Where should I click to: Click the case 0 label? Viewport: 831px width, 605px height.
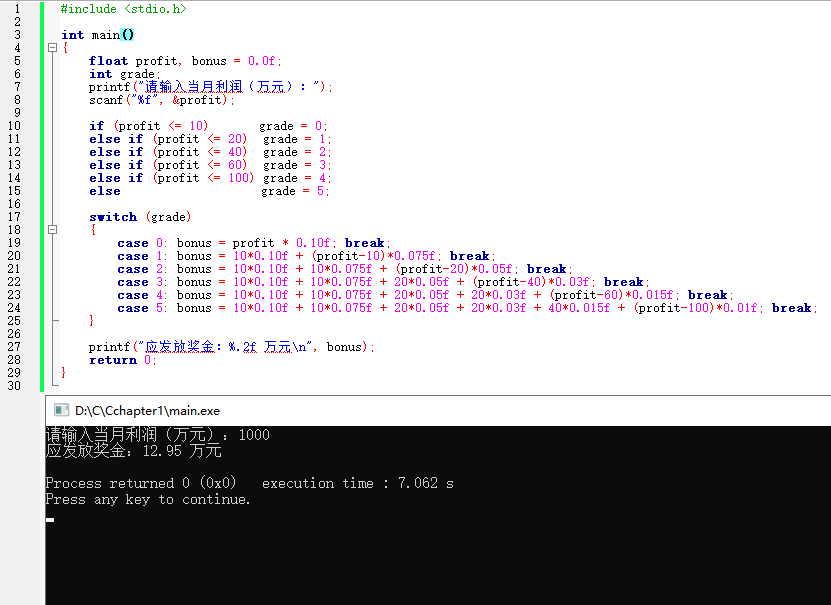point(142,243)
